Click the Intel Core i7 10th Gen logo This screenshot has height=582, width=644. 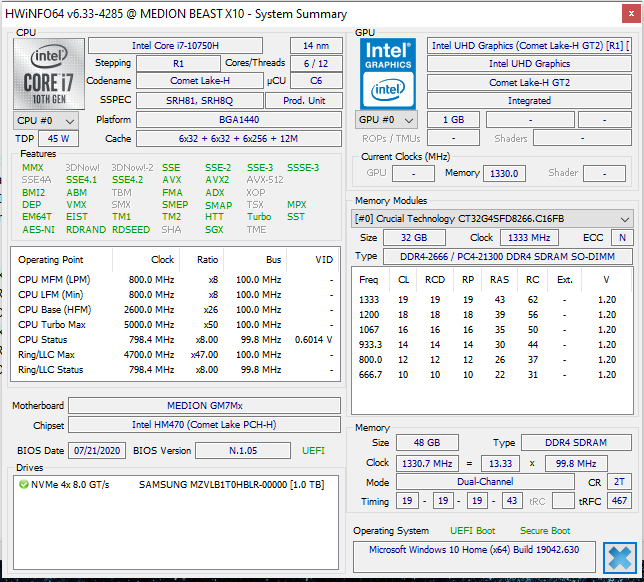49,74
